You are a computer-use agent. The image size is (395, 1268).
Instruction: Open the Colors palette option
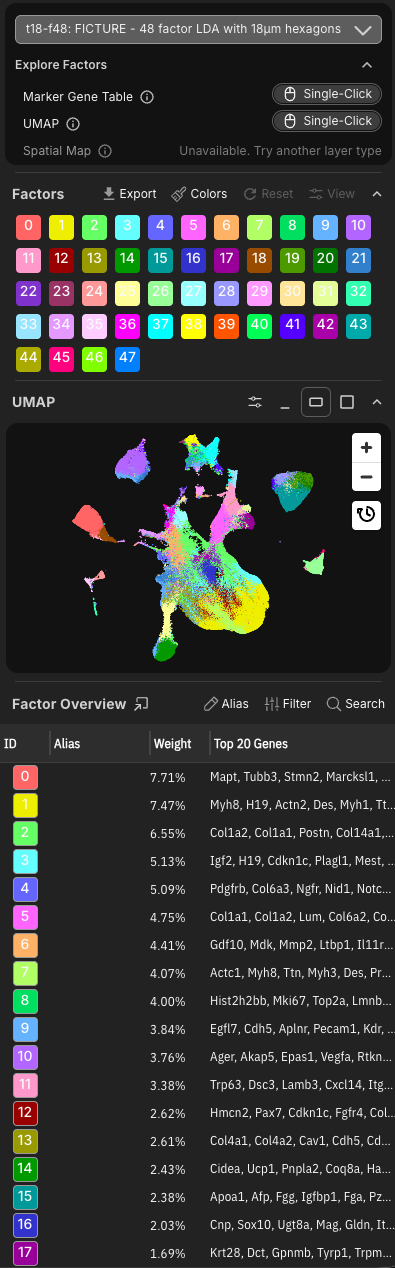pyautogui.click(x=199, y=194)
